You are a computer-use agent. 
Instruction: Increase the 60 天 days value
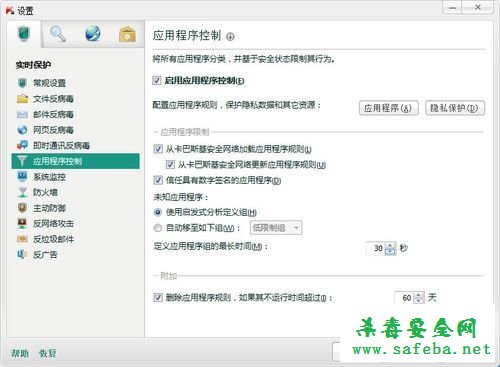click(x=419, y=295)
